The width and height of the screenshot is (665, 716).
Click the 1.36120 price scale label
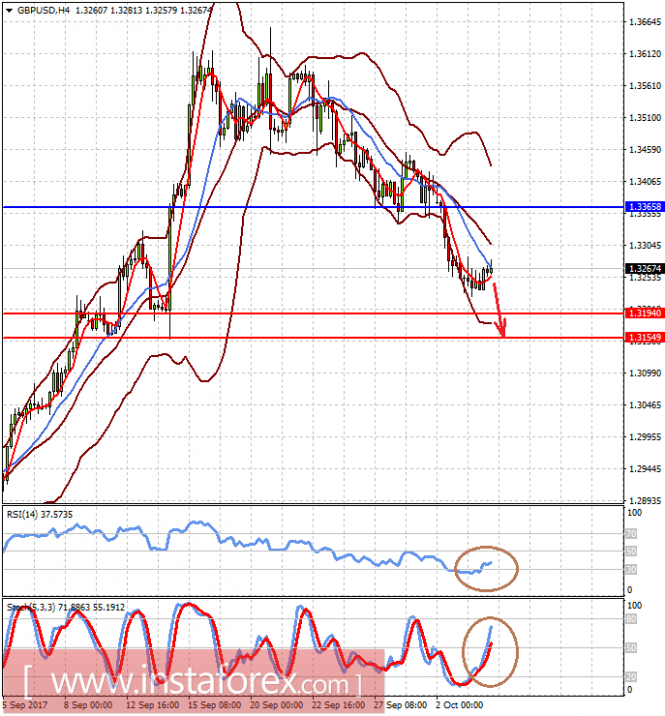point(645,54)
